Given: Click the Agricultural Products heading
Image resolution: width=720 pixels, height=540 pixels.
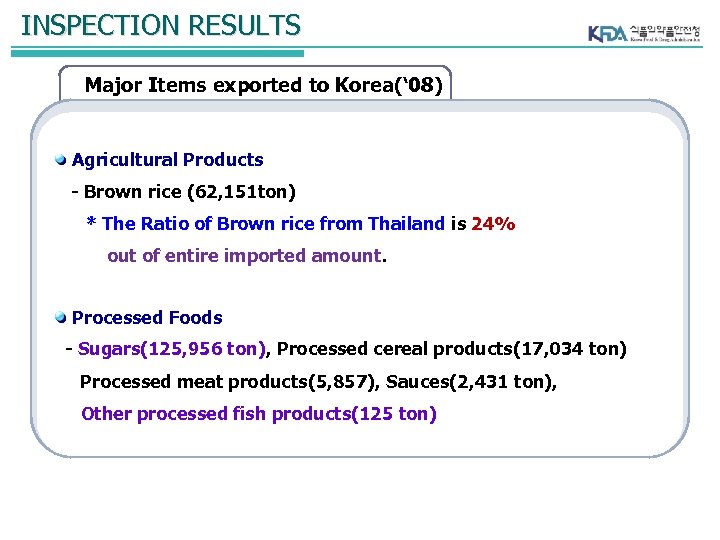Looking at the screenshot, I should click(168, 160).
